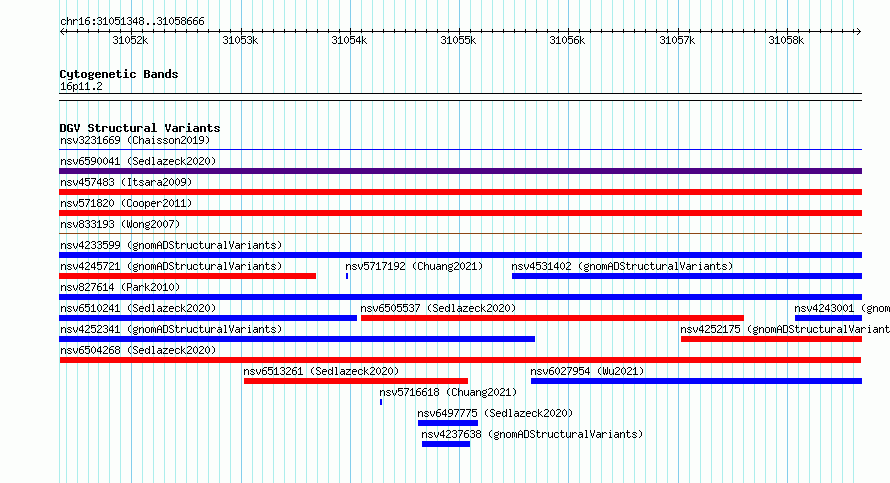Select the red bar under nsv6504268

[460, 360]
